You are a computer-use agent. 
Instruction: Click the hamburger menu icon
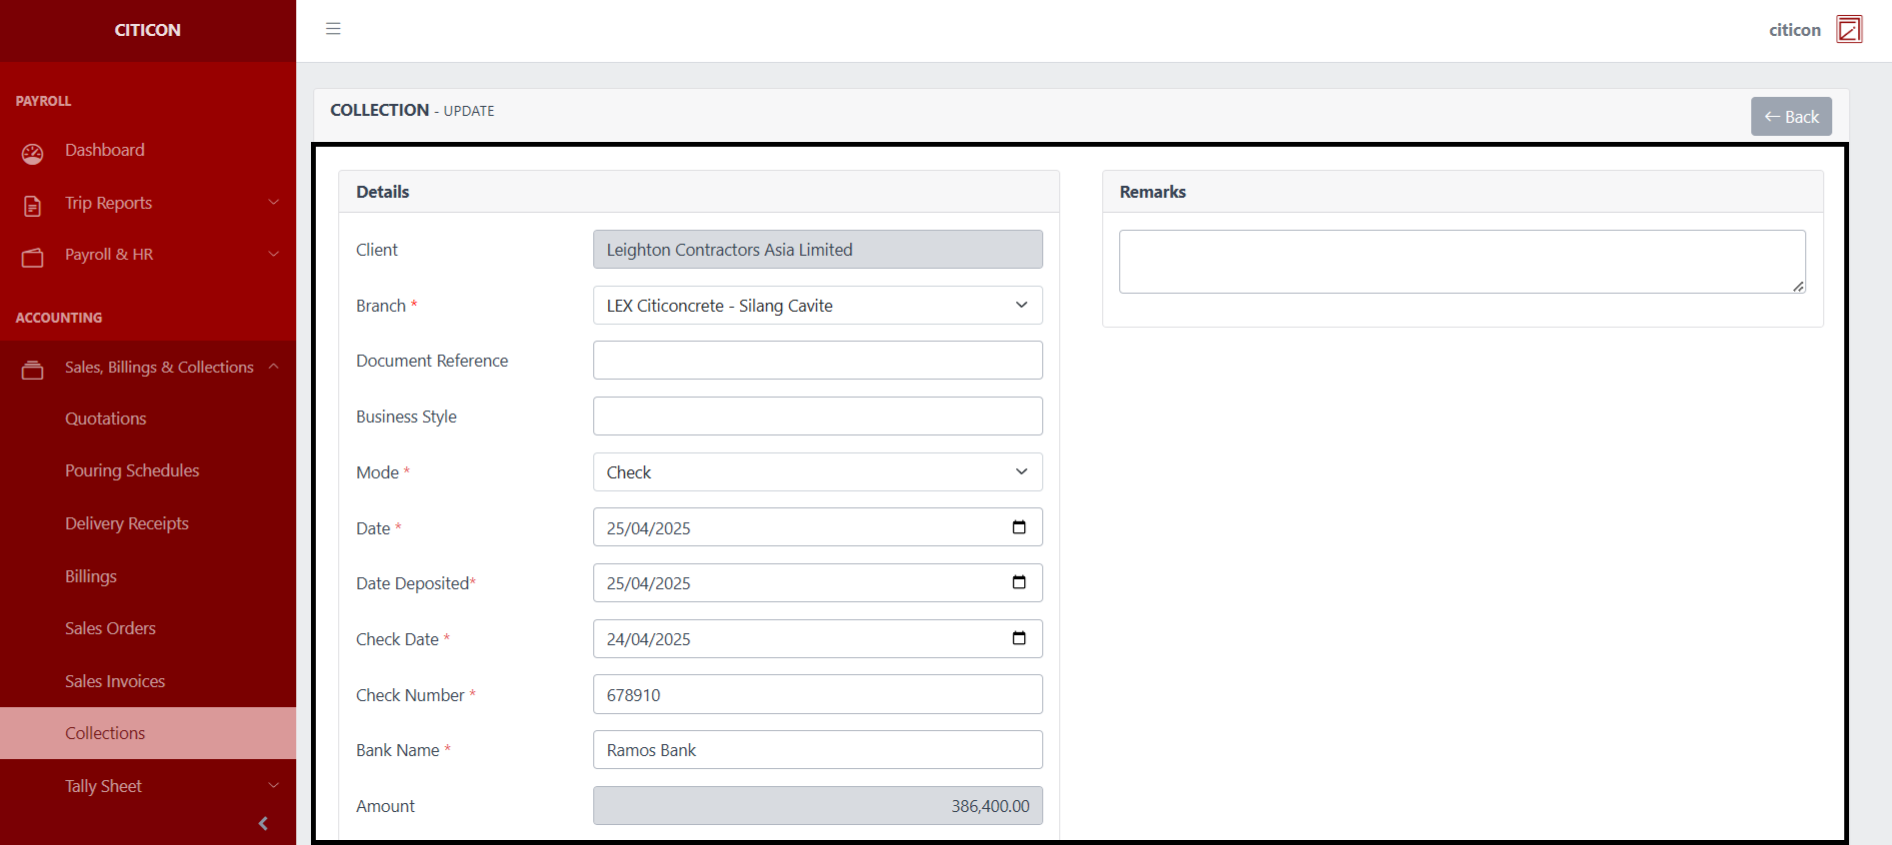333,29
